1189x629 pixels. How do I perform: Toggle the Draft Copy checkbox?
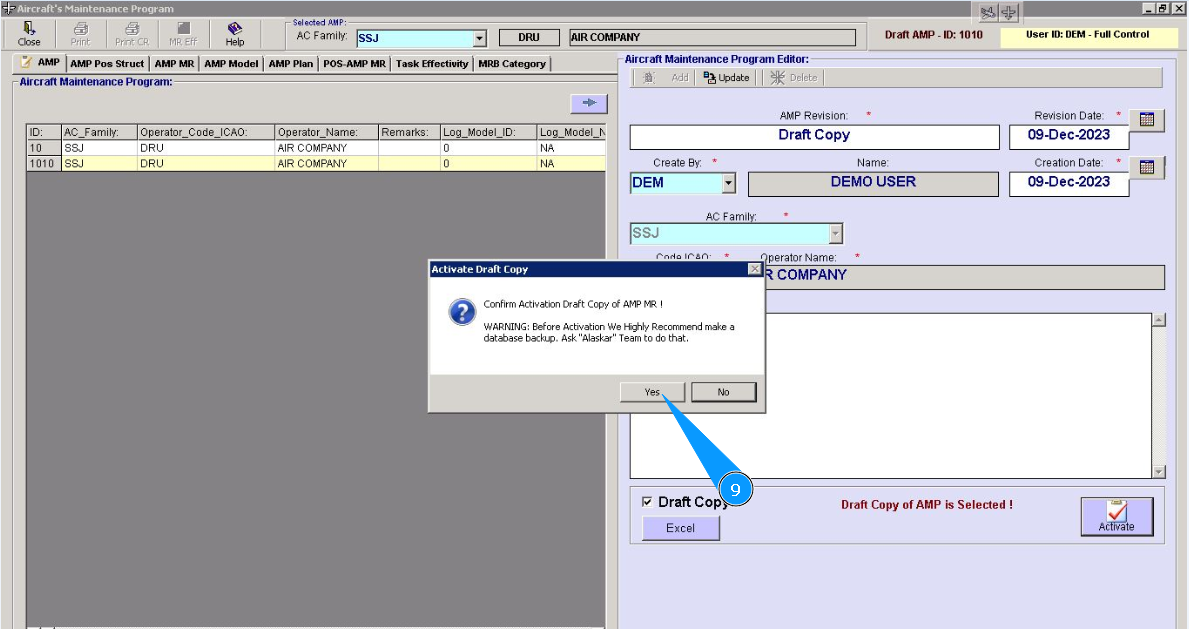(x=647, y=502)
